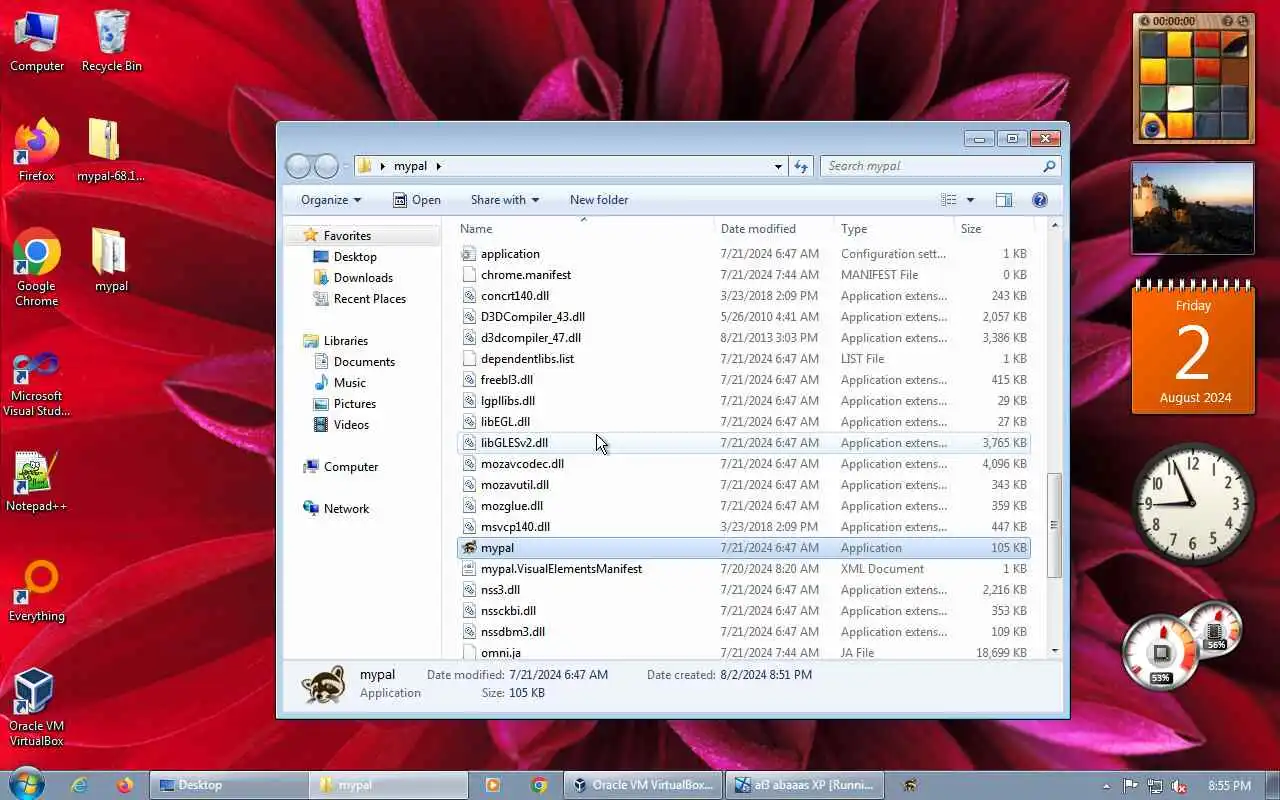This screenshot has width=1280, height=800.
Task: Open the Computer desktop icon
Action: 37,40
